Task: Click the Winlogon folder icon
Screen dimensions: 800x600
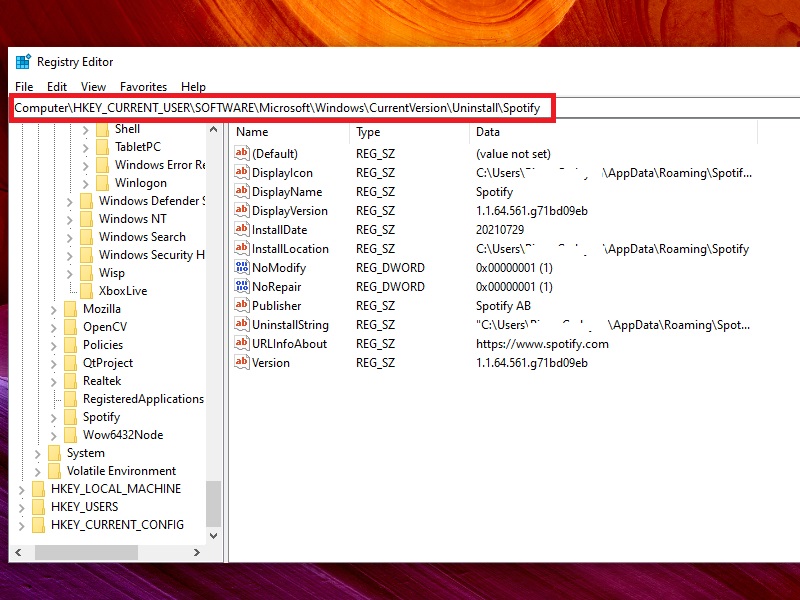Action: (x=103, y=183)
